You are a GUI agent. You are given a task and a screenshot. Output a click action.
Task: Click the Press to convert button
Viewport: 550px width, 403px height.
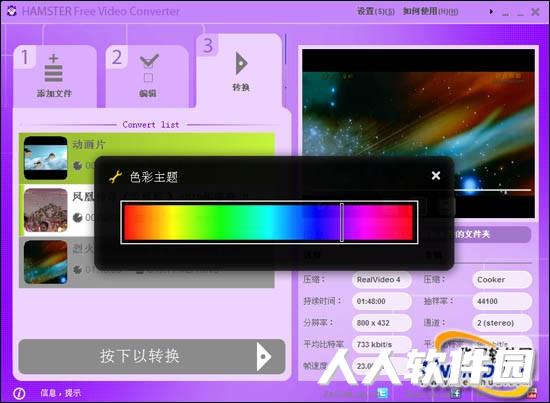pyautogui.click(x=152, y=356)
